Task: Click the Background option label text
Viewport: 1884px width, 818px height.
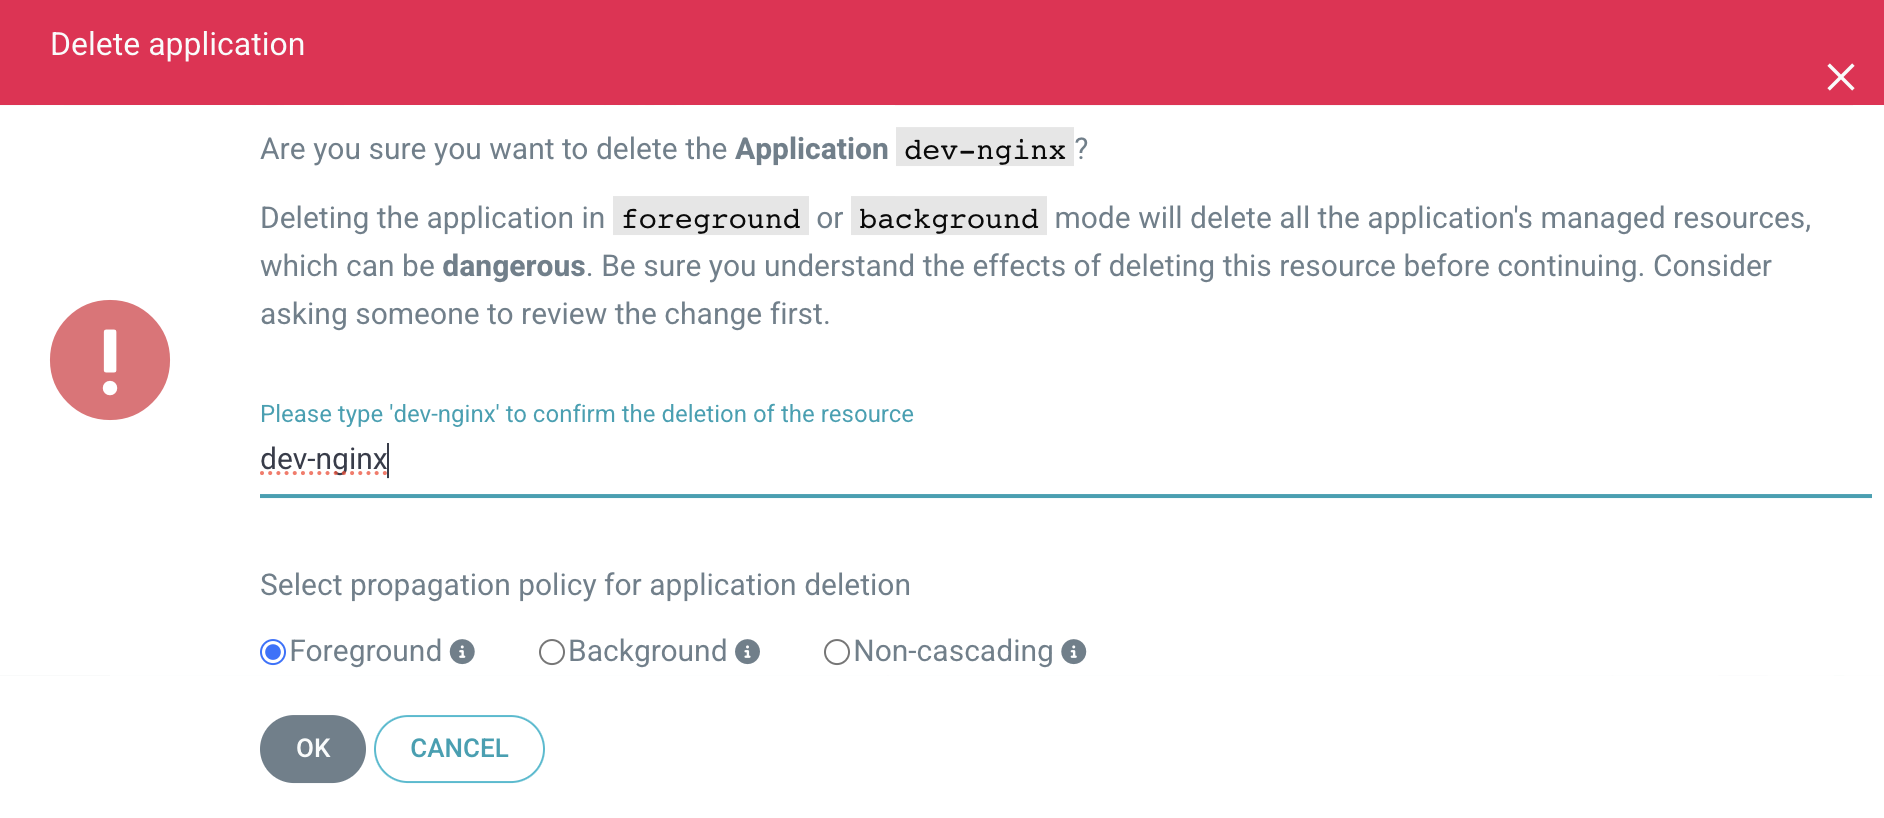Action: click(647, 651)
